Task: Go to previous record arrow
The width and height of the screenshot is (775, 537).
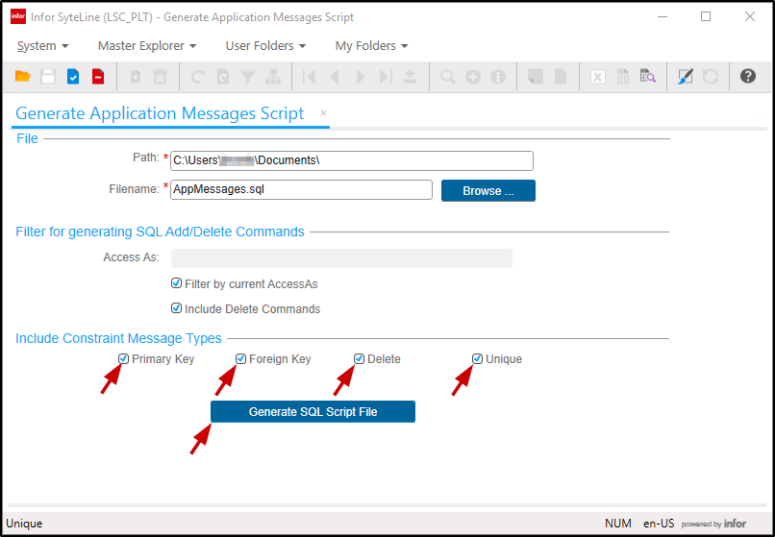Action: [x=335, y=77]
